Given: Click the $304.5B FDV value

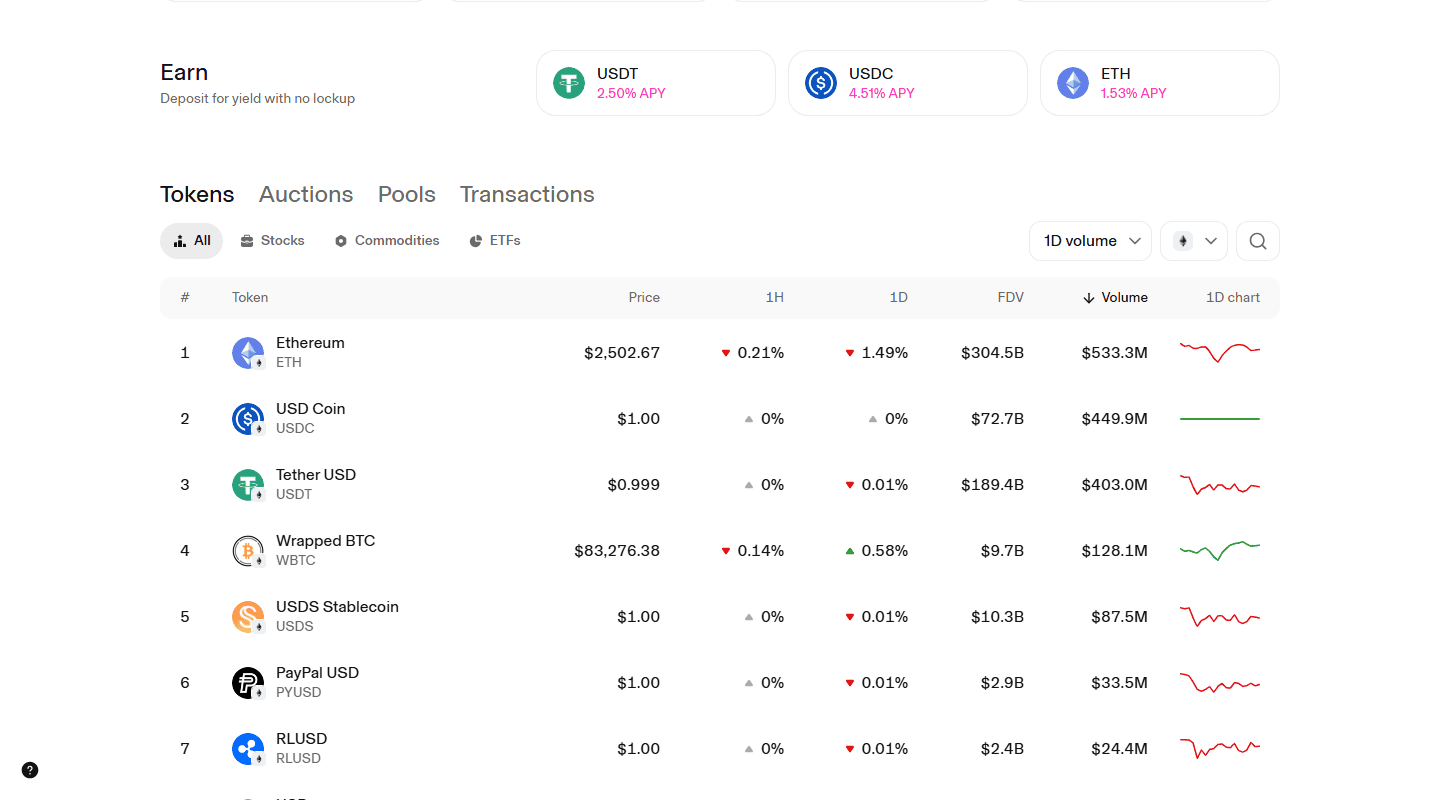Looking at the screenshot, I should (x=992, y=353).
